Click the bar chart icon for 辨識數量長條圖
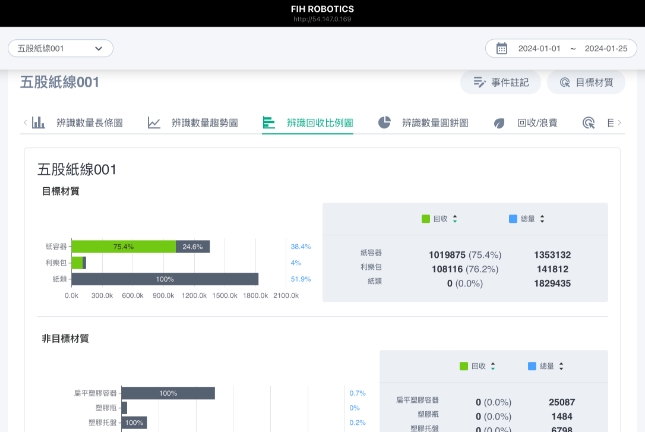 [x=38, y=123]
